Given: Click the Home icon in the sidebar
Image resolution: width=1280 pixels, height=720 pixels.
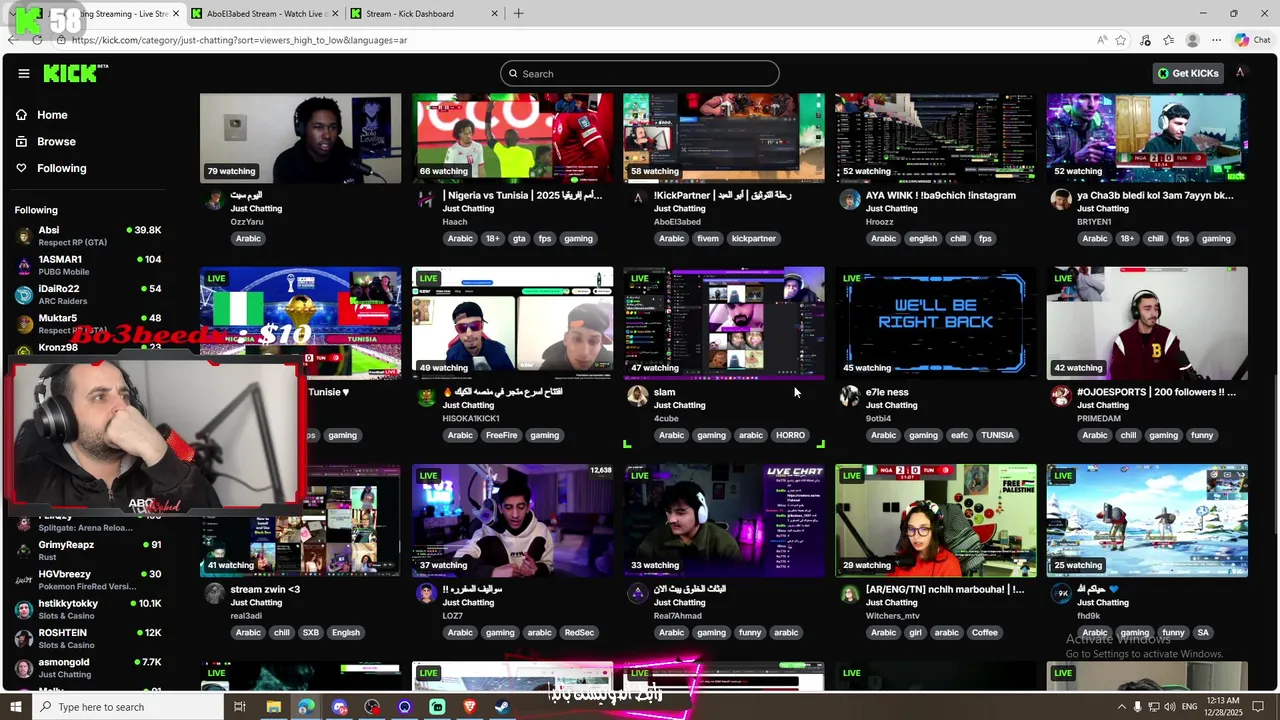Looking at the screenshot, I should (21, 115).
